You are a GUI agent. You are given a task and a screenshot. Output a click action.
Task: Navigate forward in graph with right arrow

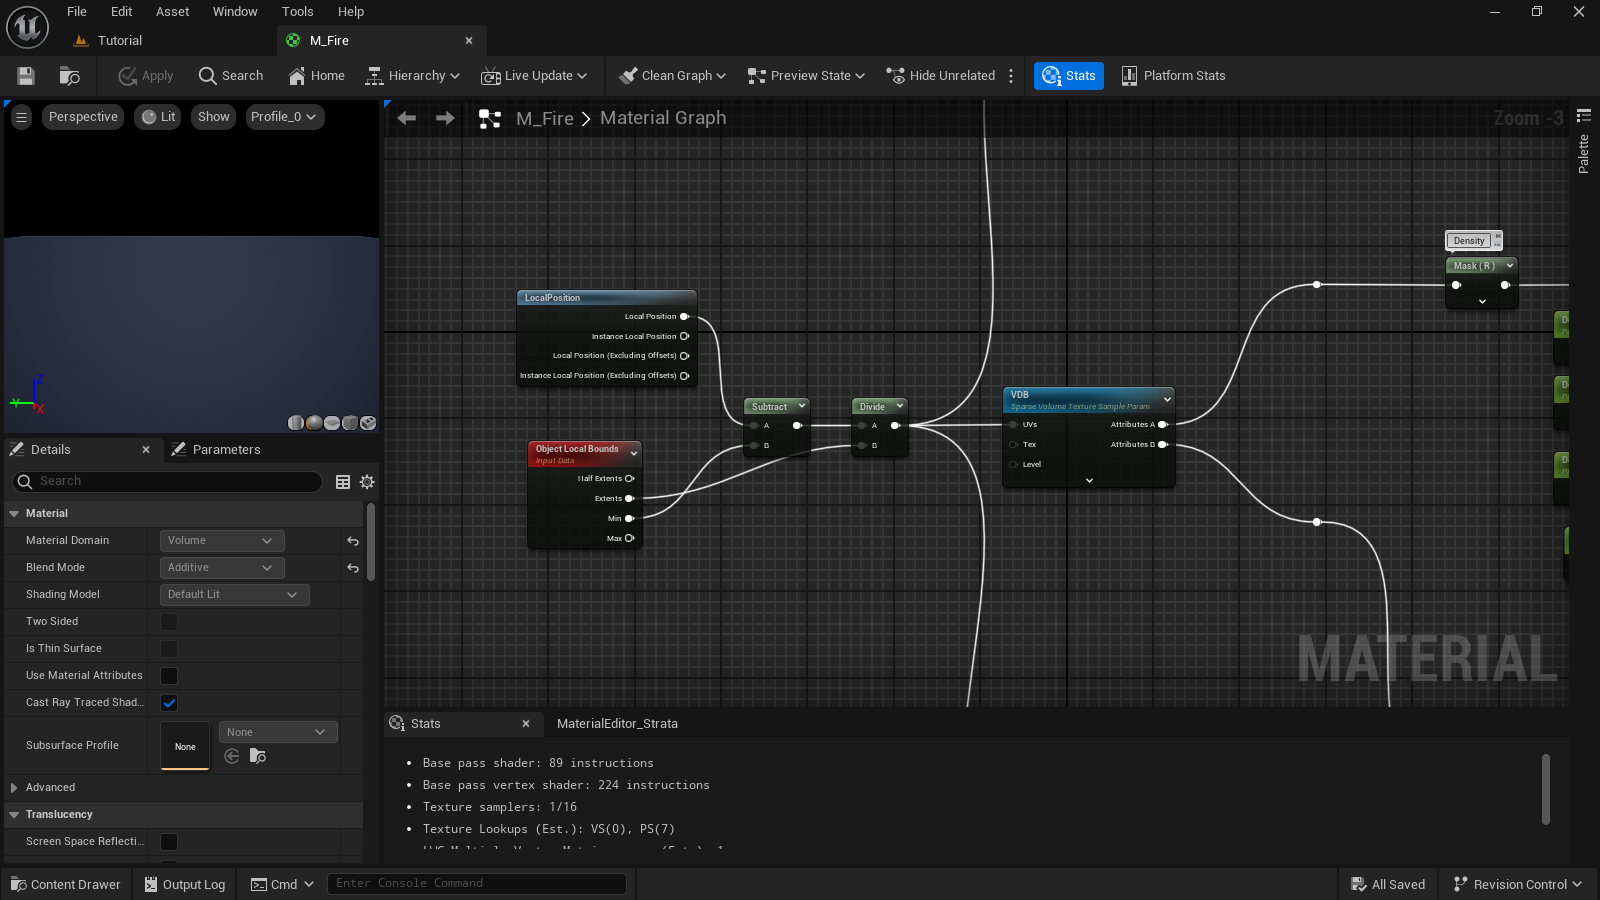click(x=445, y=118)
